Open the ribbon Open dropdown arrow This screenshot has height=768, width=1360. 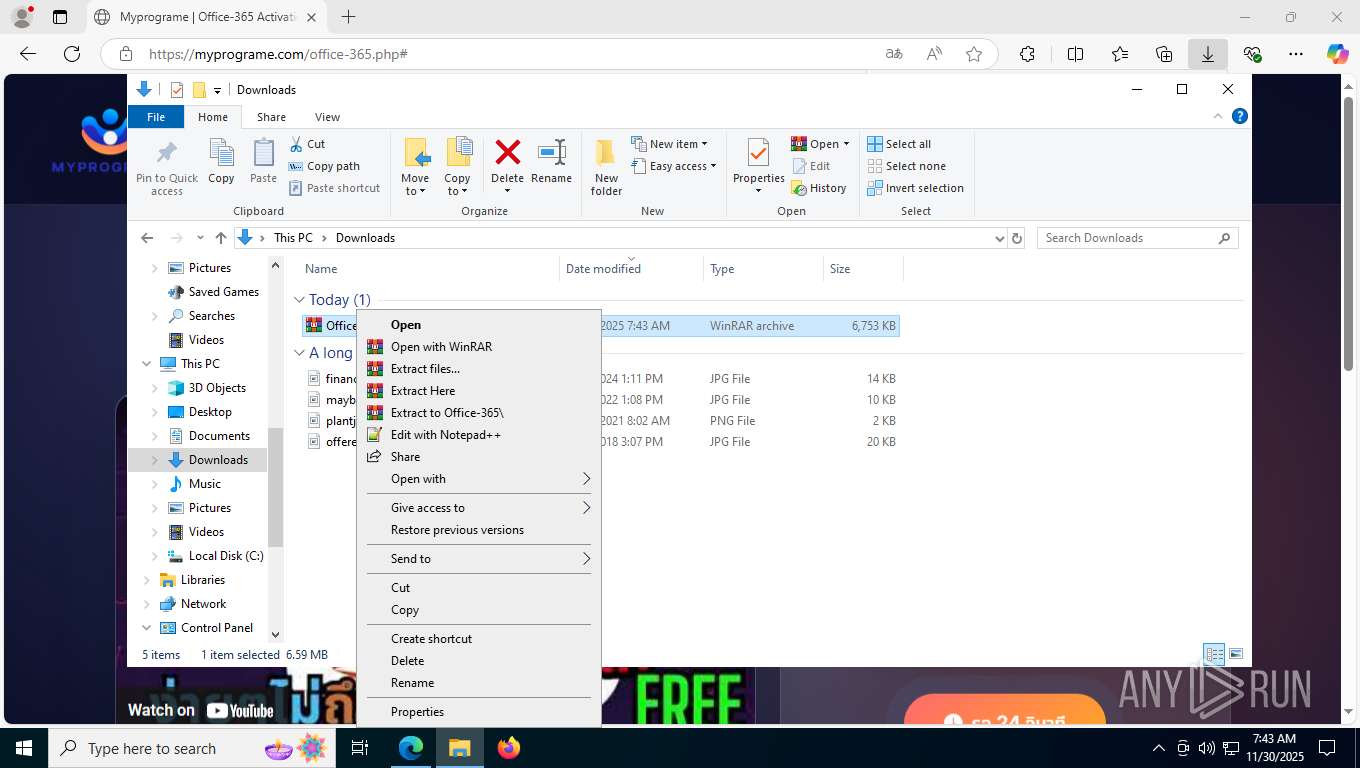pos(846,144)
